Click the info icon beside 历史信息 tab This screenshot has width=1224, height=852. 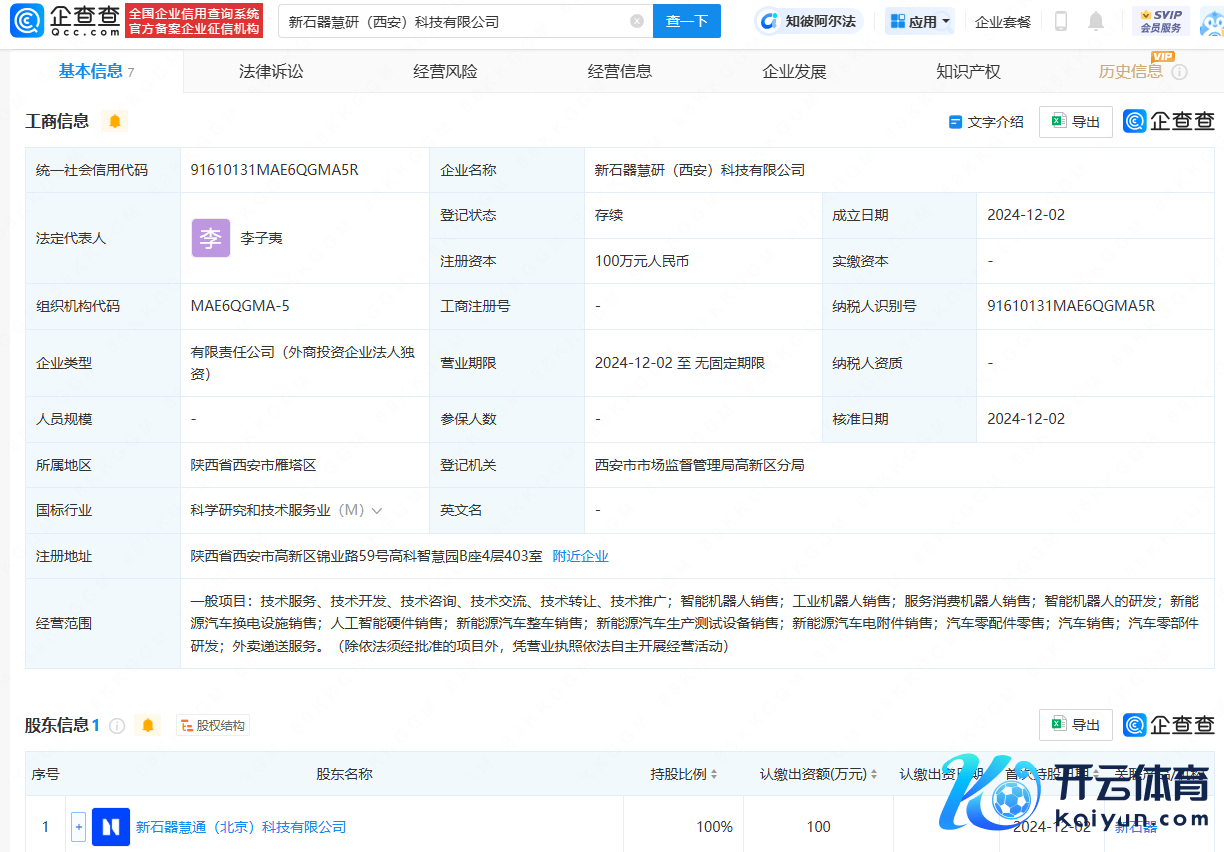point(1179,72)
